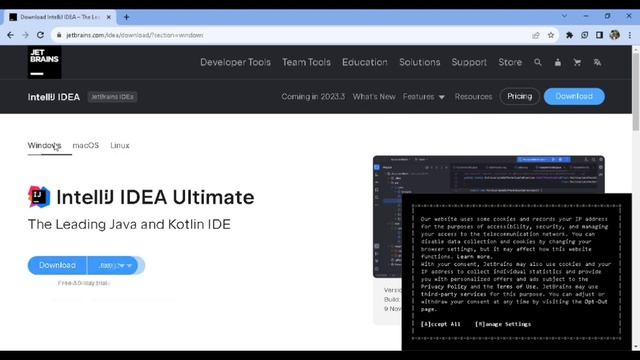The height and width of the screenshot is (360, 640).
Task: Open the Chrome profile avatar
Action: [615, 35]
